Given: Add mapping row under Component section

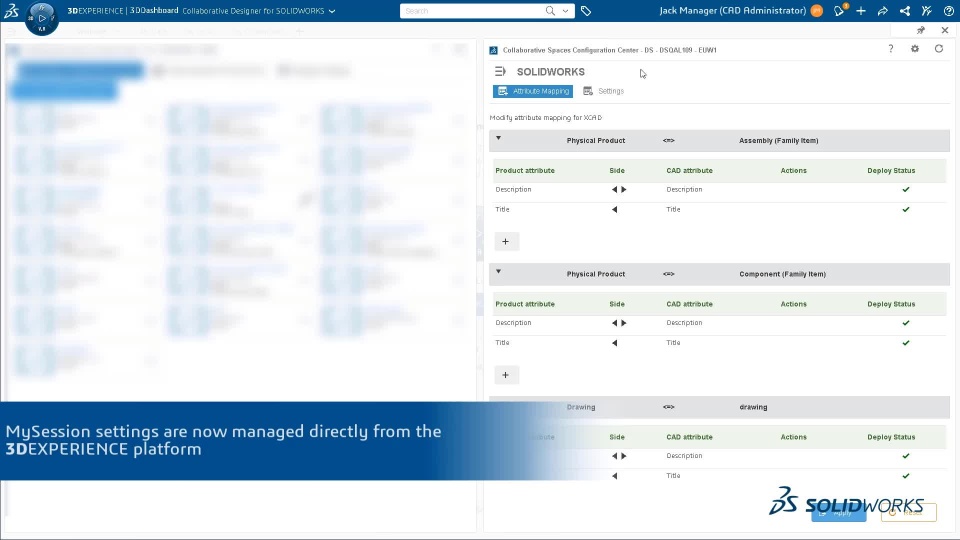Looking at the screenshot, I should click(506, 375).
